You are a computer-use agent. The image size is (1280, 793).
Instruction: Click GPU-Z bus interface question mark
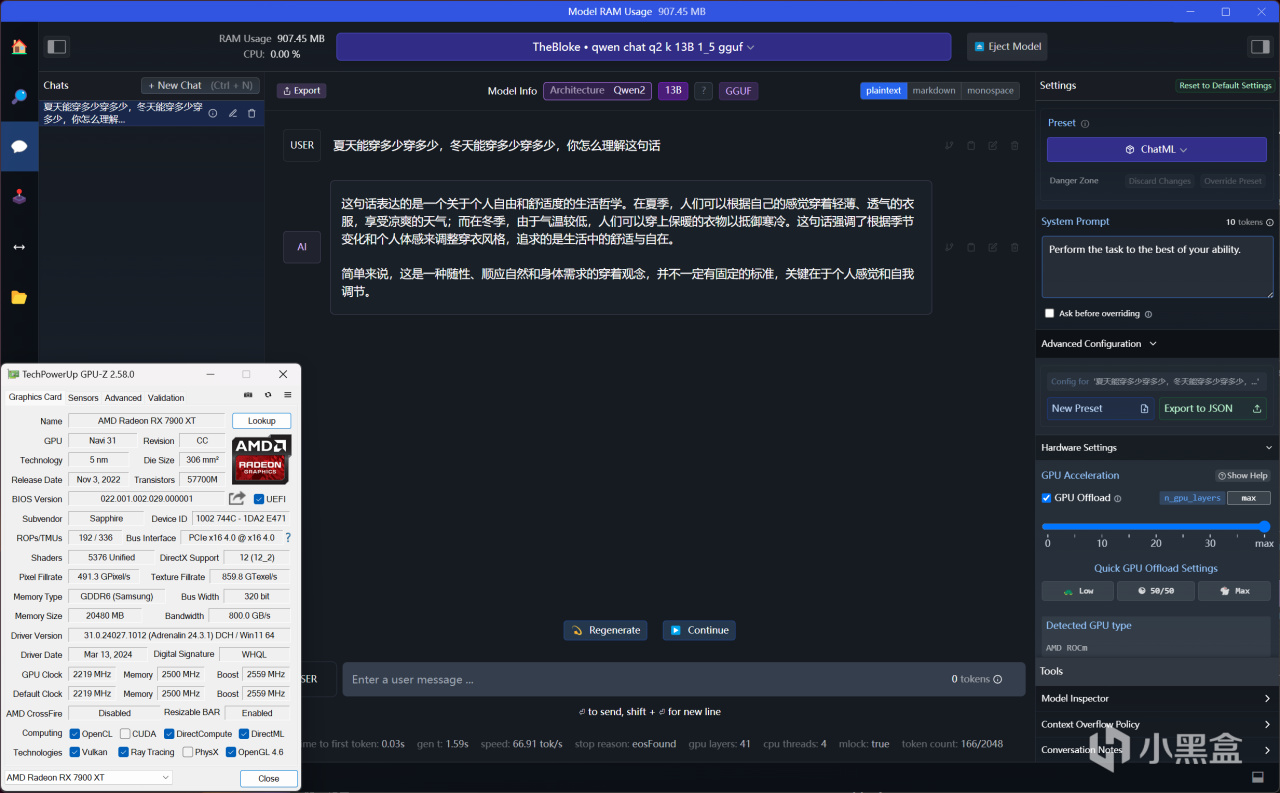(x=288, y=538)
